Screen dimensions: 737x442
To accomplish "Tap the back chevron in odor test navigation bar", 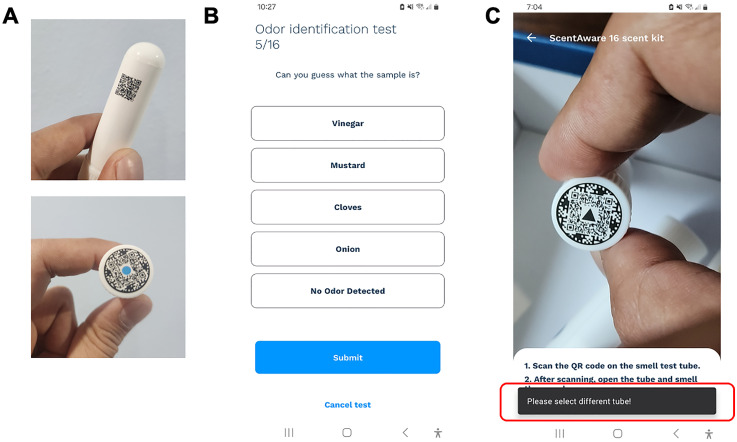I will [x=405, y=432].
